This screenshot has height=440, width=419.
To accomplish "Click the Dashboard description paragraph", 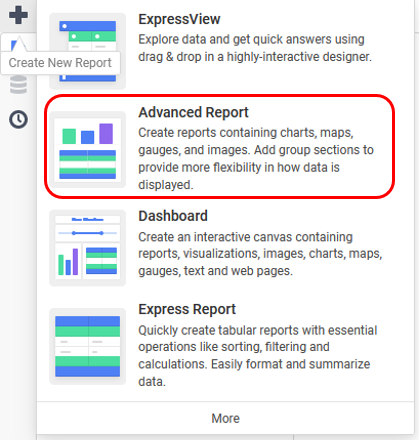I will click(x=260, y=254).
